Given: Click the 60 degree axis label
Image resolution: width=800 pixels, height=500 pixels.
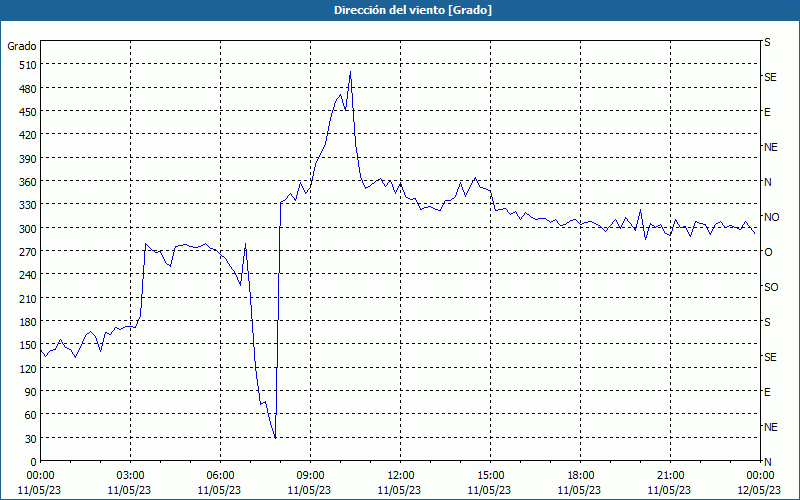Looking at the screenshot, I should 31,415.
